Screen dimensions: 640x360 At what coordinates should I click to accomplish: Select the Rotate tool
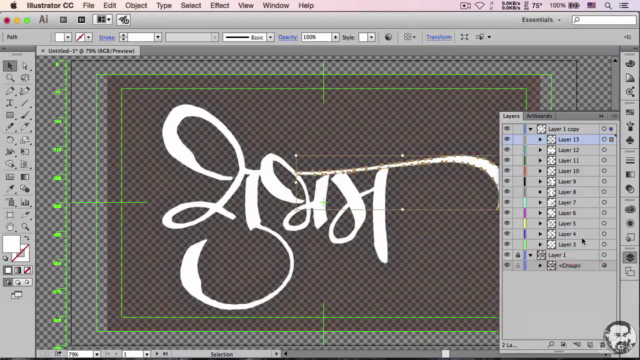(x=10, y=140)
